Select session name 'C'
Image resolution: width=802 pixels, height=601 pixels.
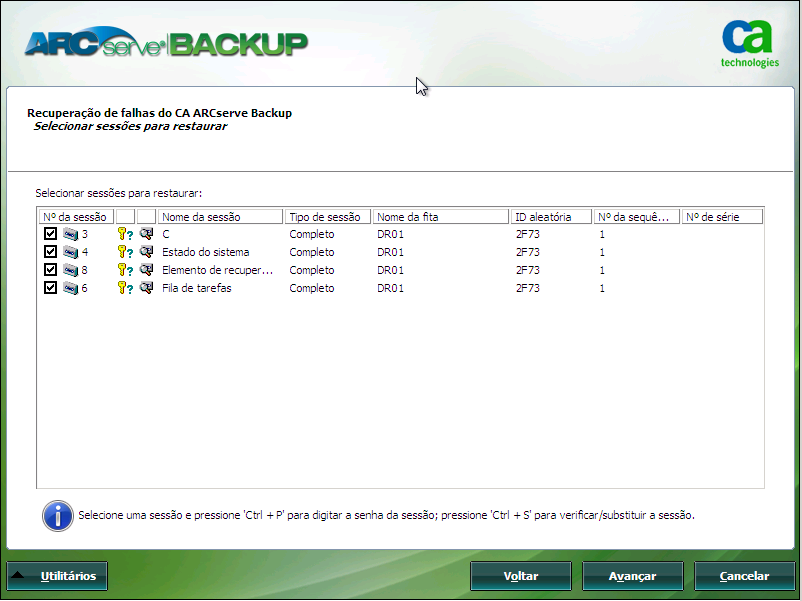coord(166,234)
